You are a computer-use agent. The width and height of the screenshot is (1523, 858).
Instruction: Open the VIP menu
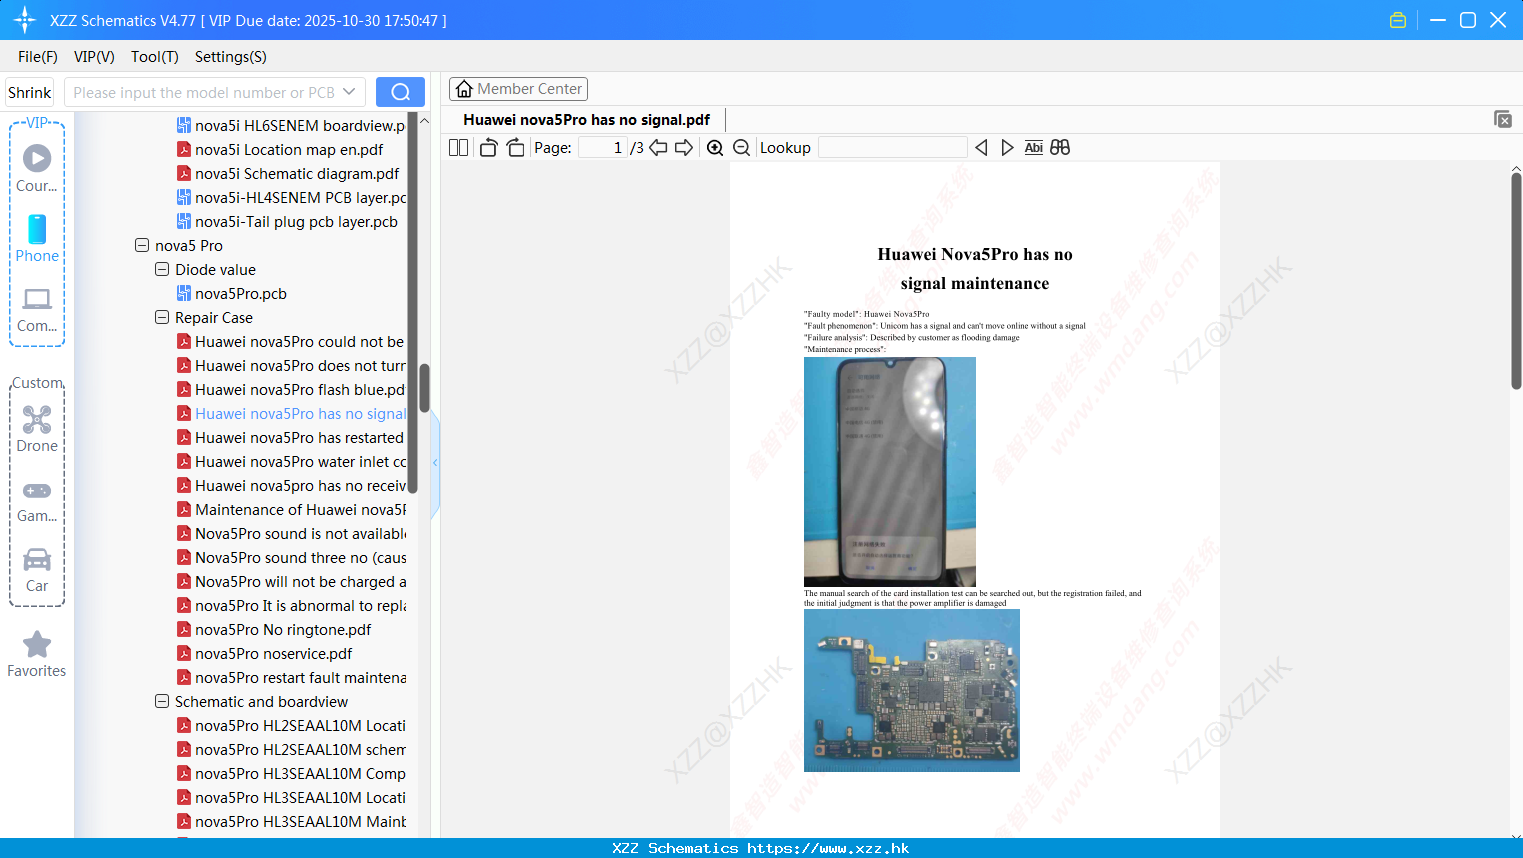point(94,57)
